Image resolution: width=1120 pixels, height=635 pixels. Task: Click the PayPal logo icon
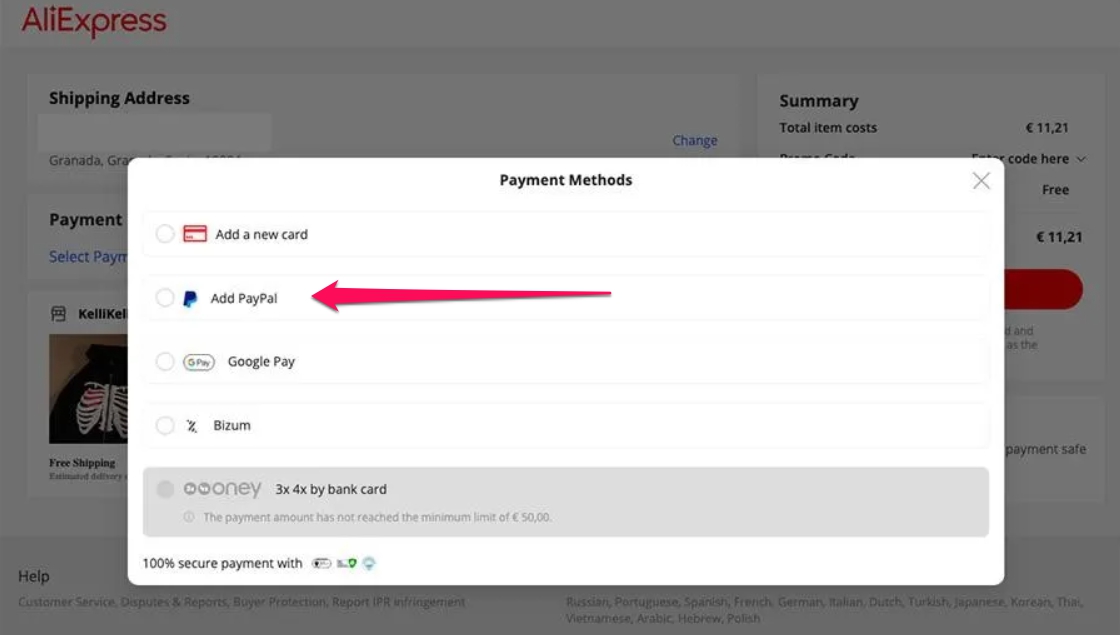[190, 299]
